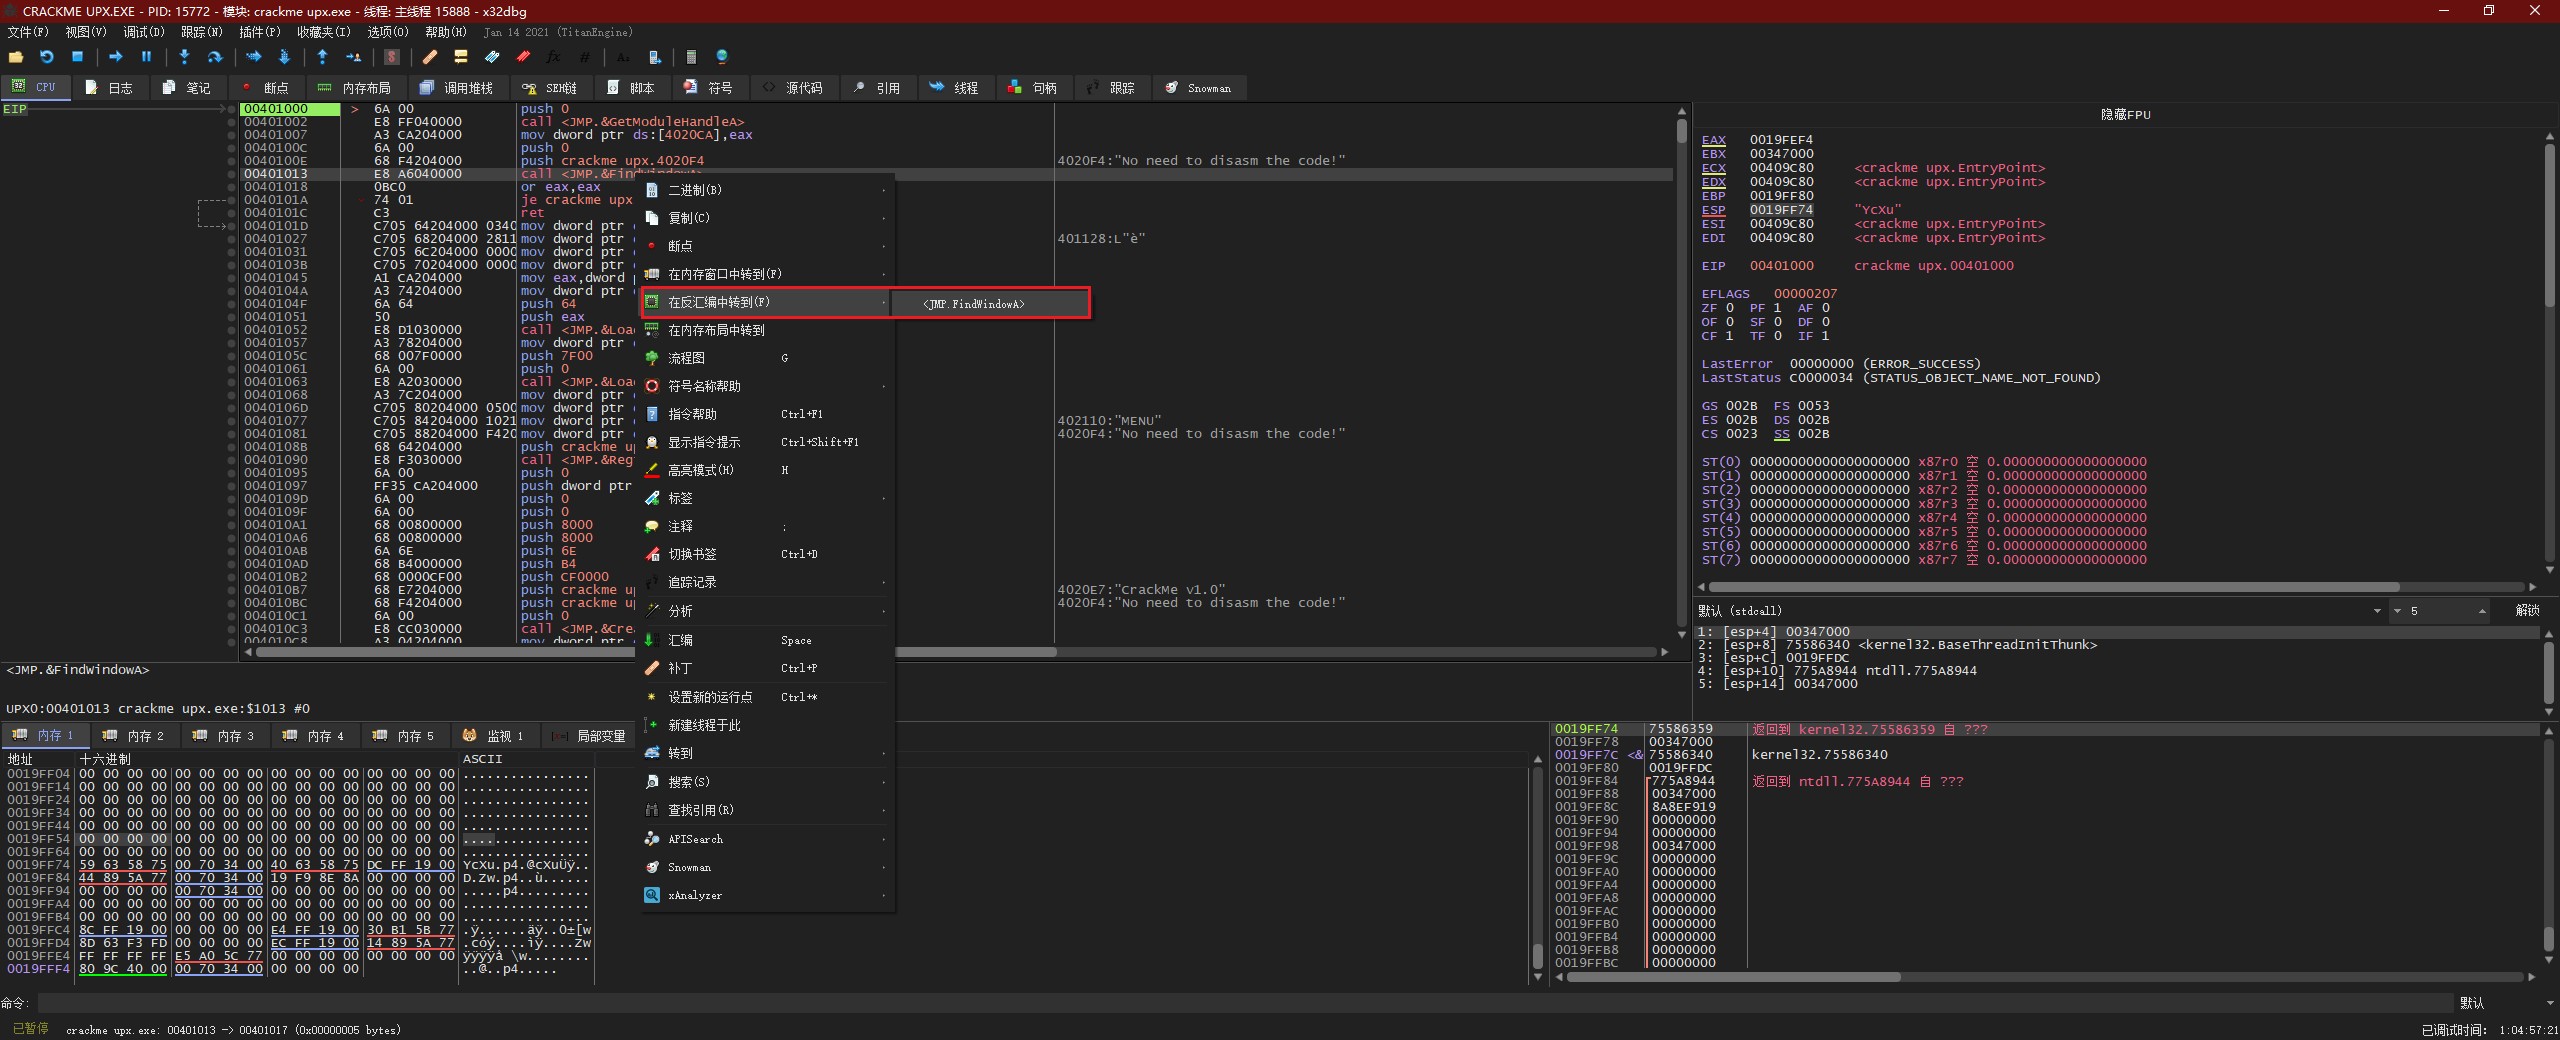Click the Open file toolbar icon
2560x1040 pixels.
pos(16,57)
